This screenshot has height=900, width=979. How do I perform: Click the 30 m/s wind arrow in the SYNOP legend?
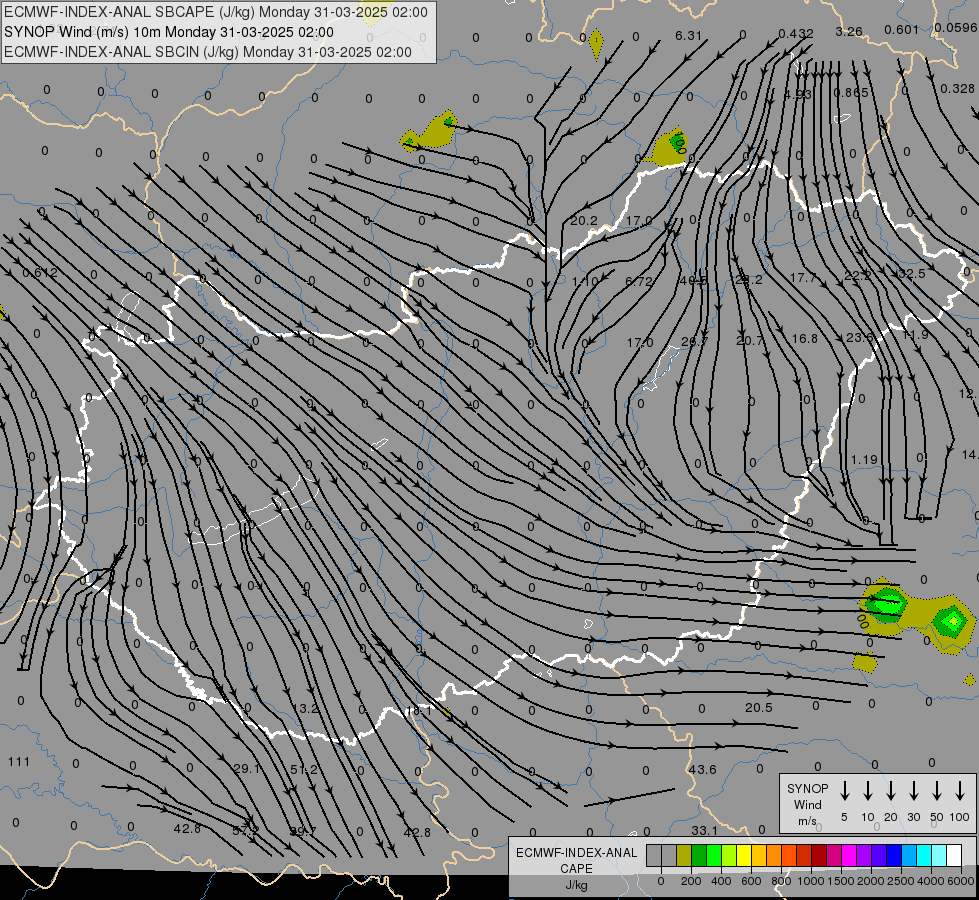(913, 791)
